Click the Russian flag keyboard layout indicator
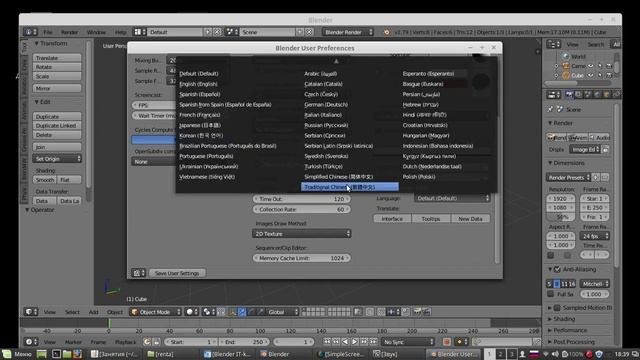This screenshot has height=360, width=640. click(534, 354)
